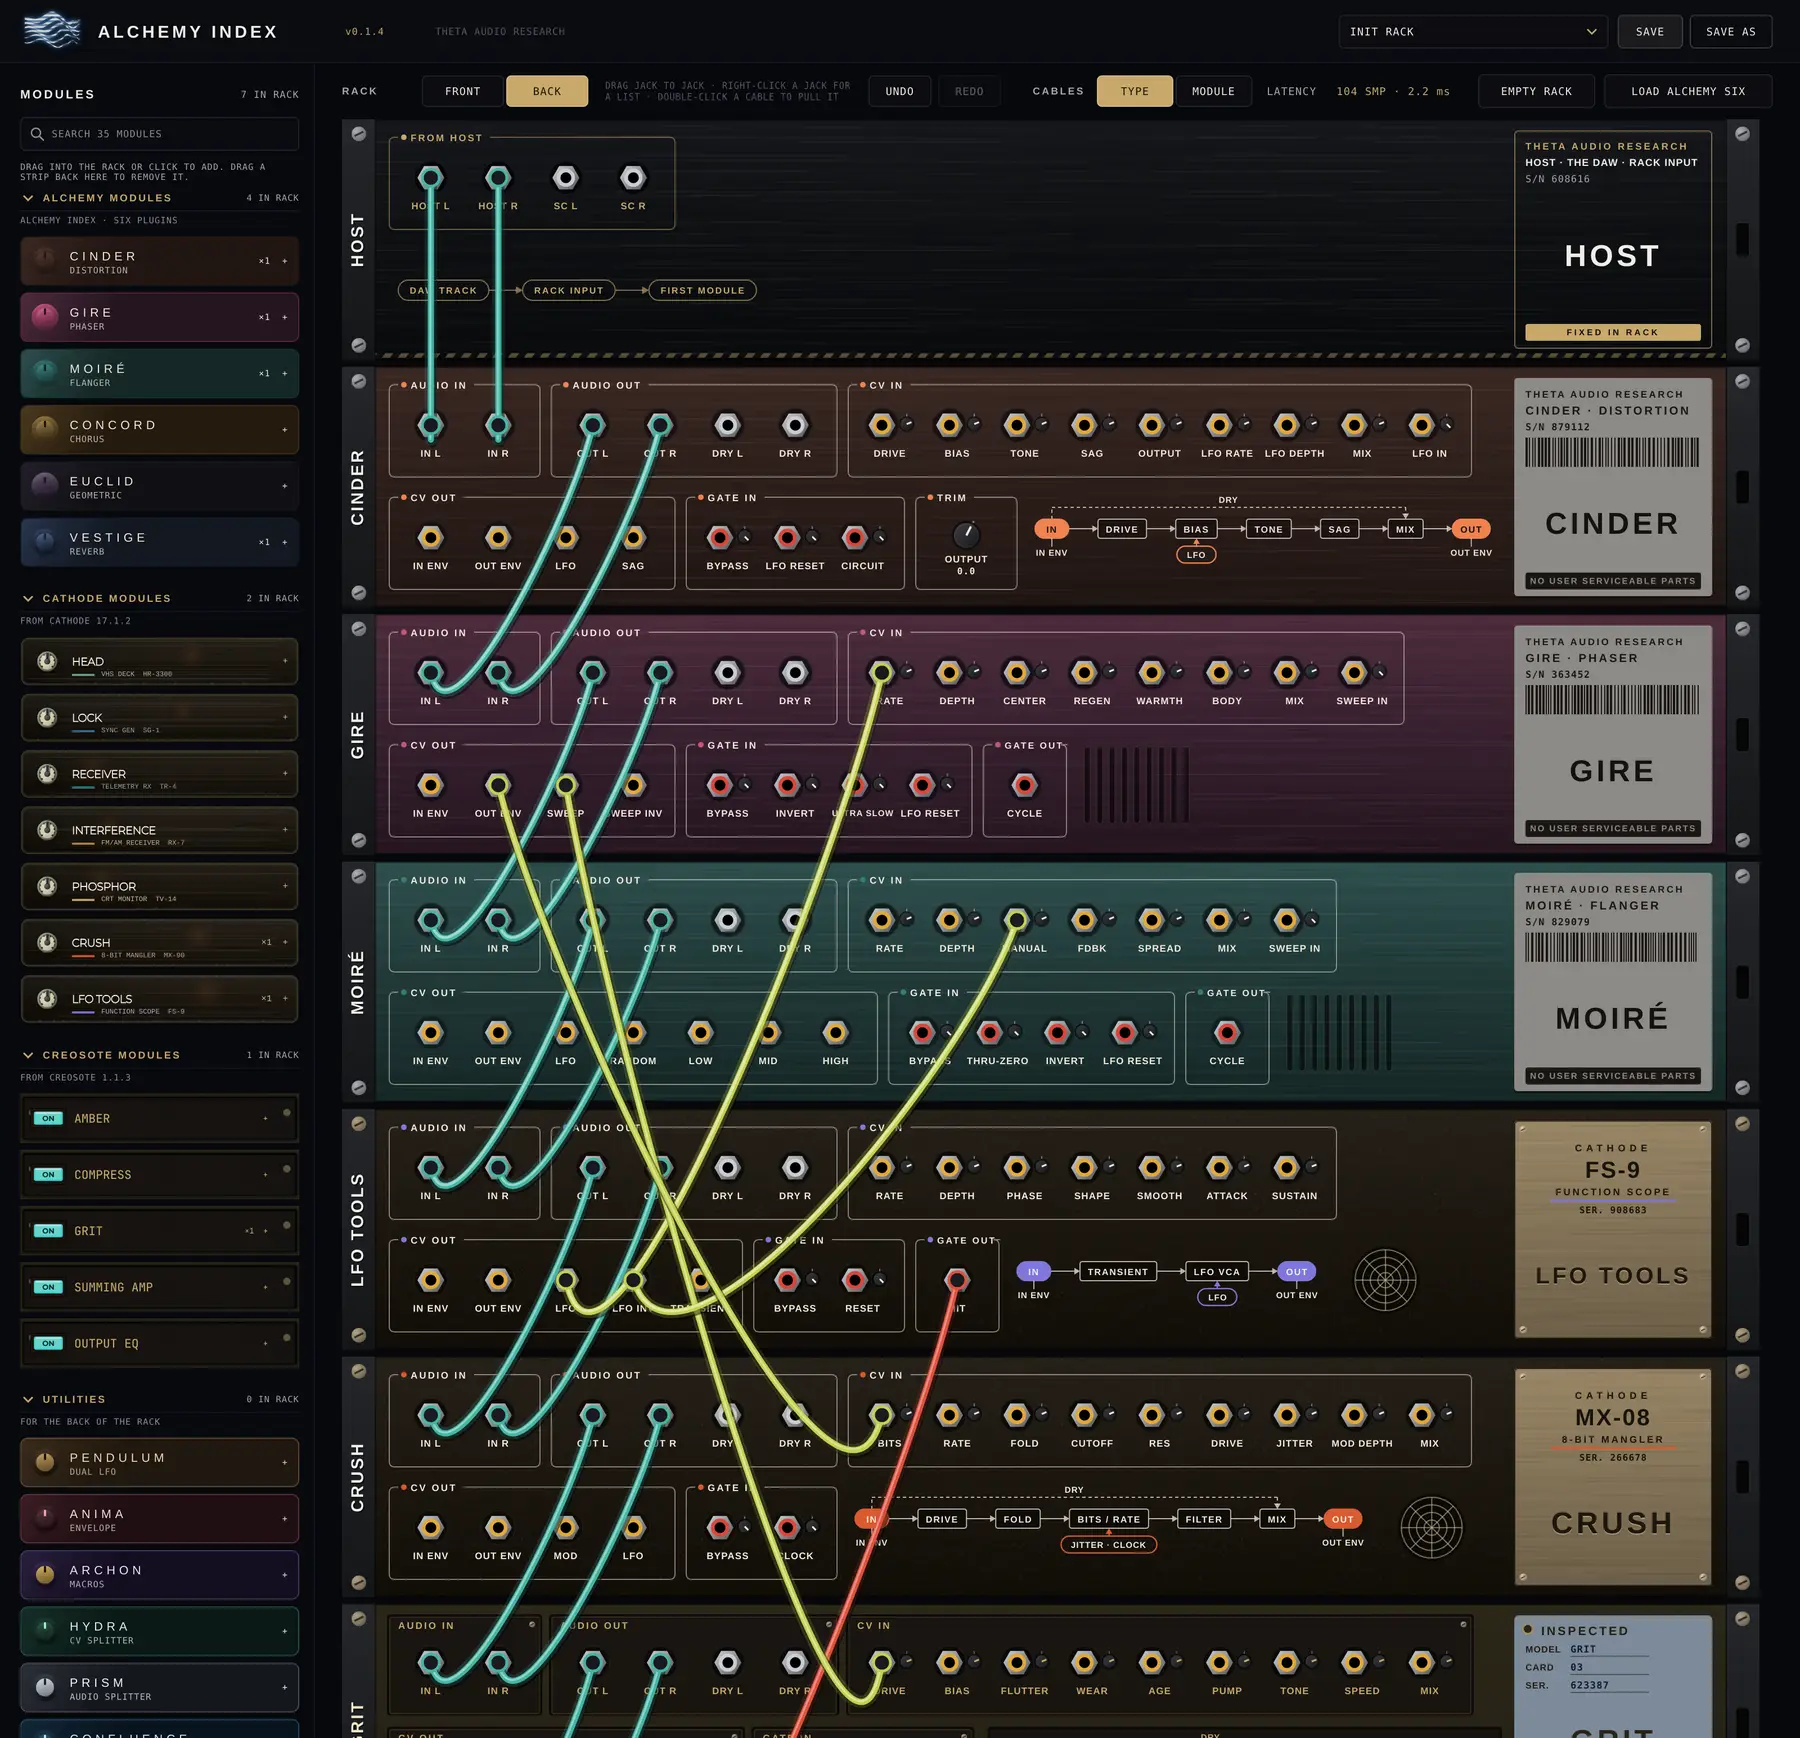1800x1738 pixels.
Task: Click LFO Tools RESET gate jack
Action: pyautogui.click(x=854, y=1280)
